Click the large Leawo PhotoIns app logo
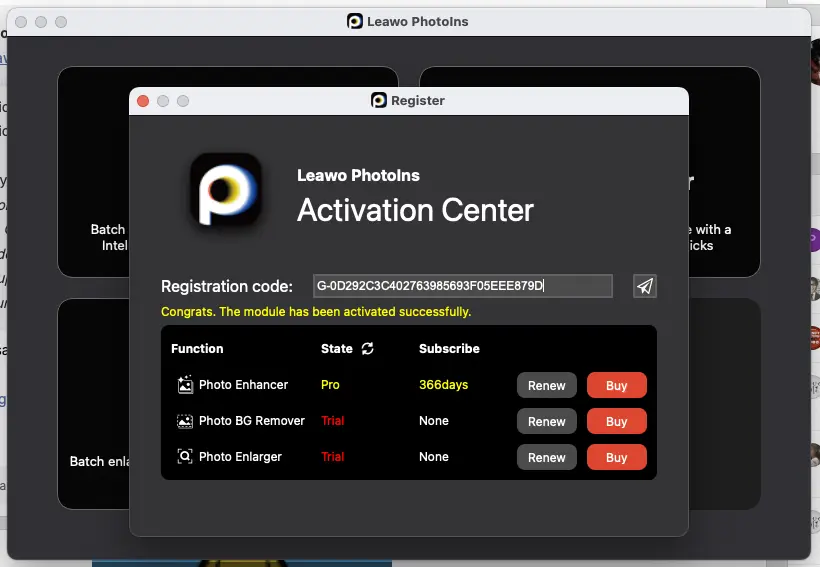820x567 pixels. [226, 189]
